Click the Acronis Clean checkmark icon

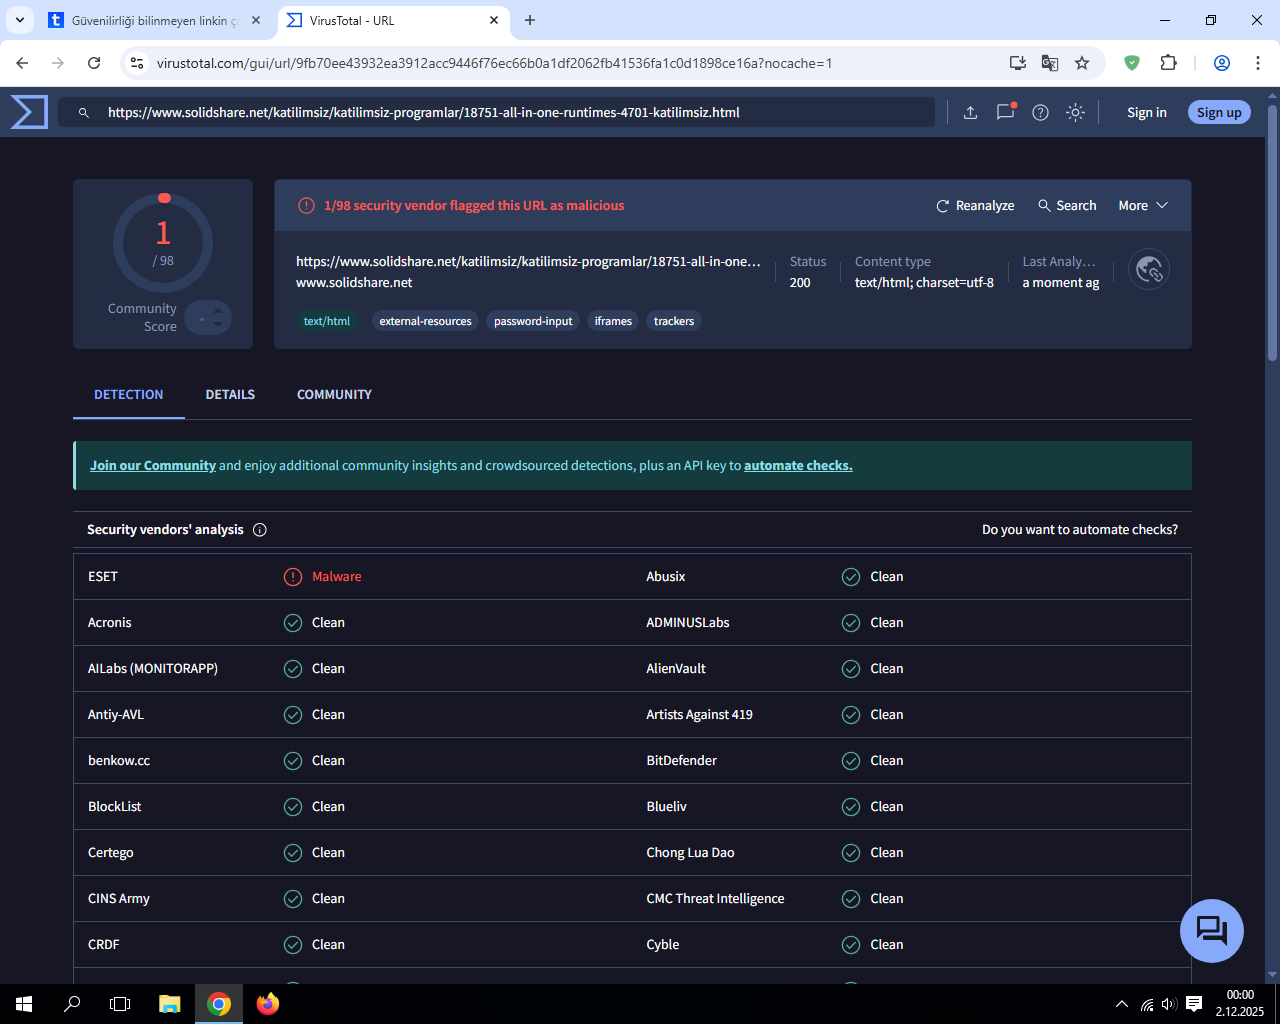point(293,623)
